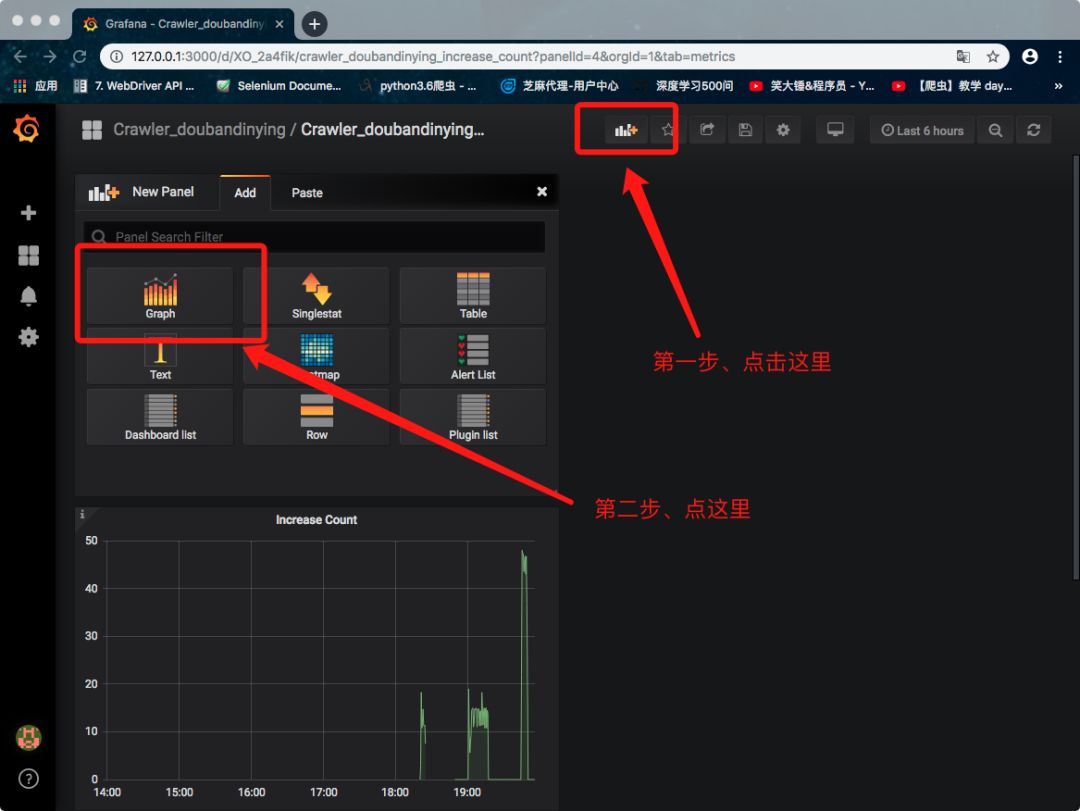Open the Help question mark icon
This screenshot has width=1080, height=811.
[28, 779]
